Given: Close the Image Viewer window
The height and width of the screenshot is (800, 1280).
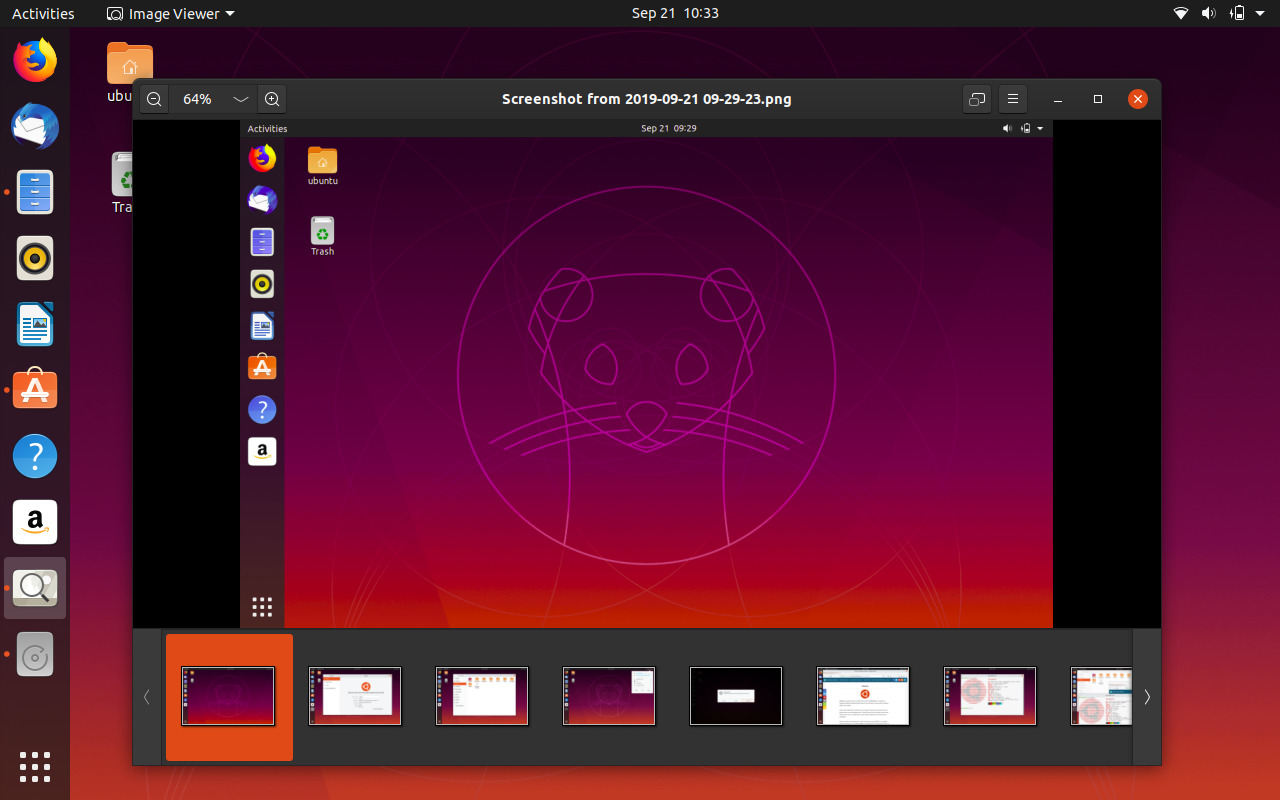Looking at the screenshot, I should point(1137,99).
